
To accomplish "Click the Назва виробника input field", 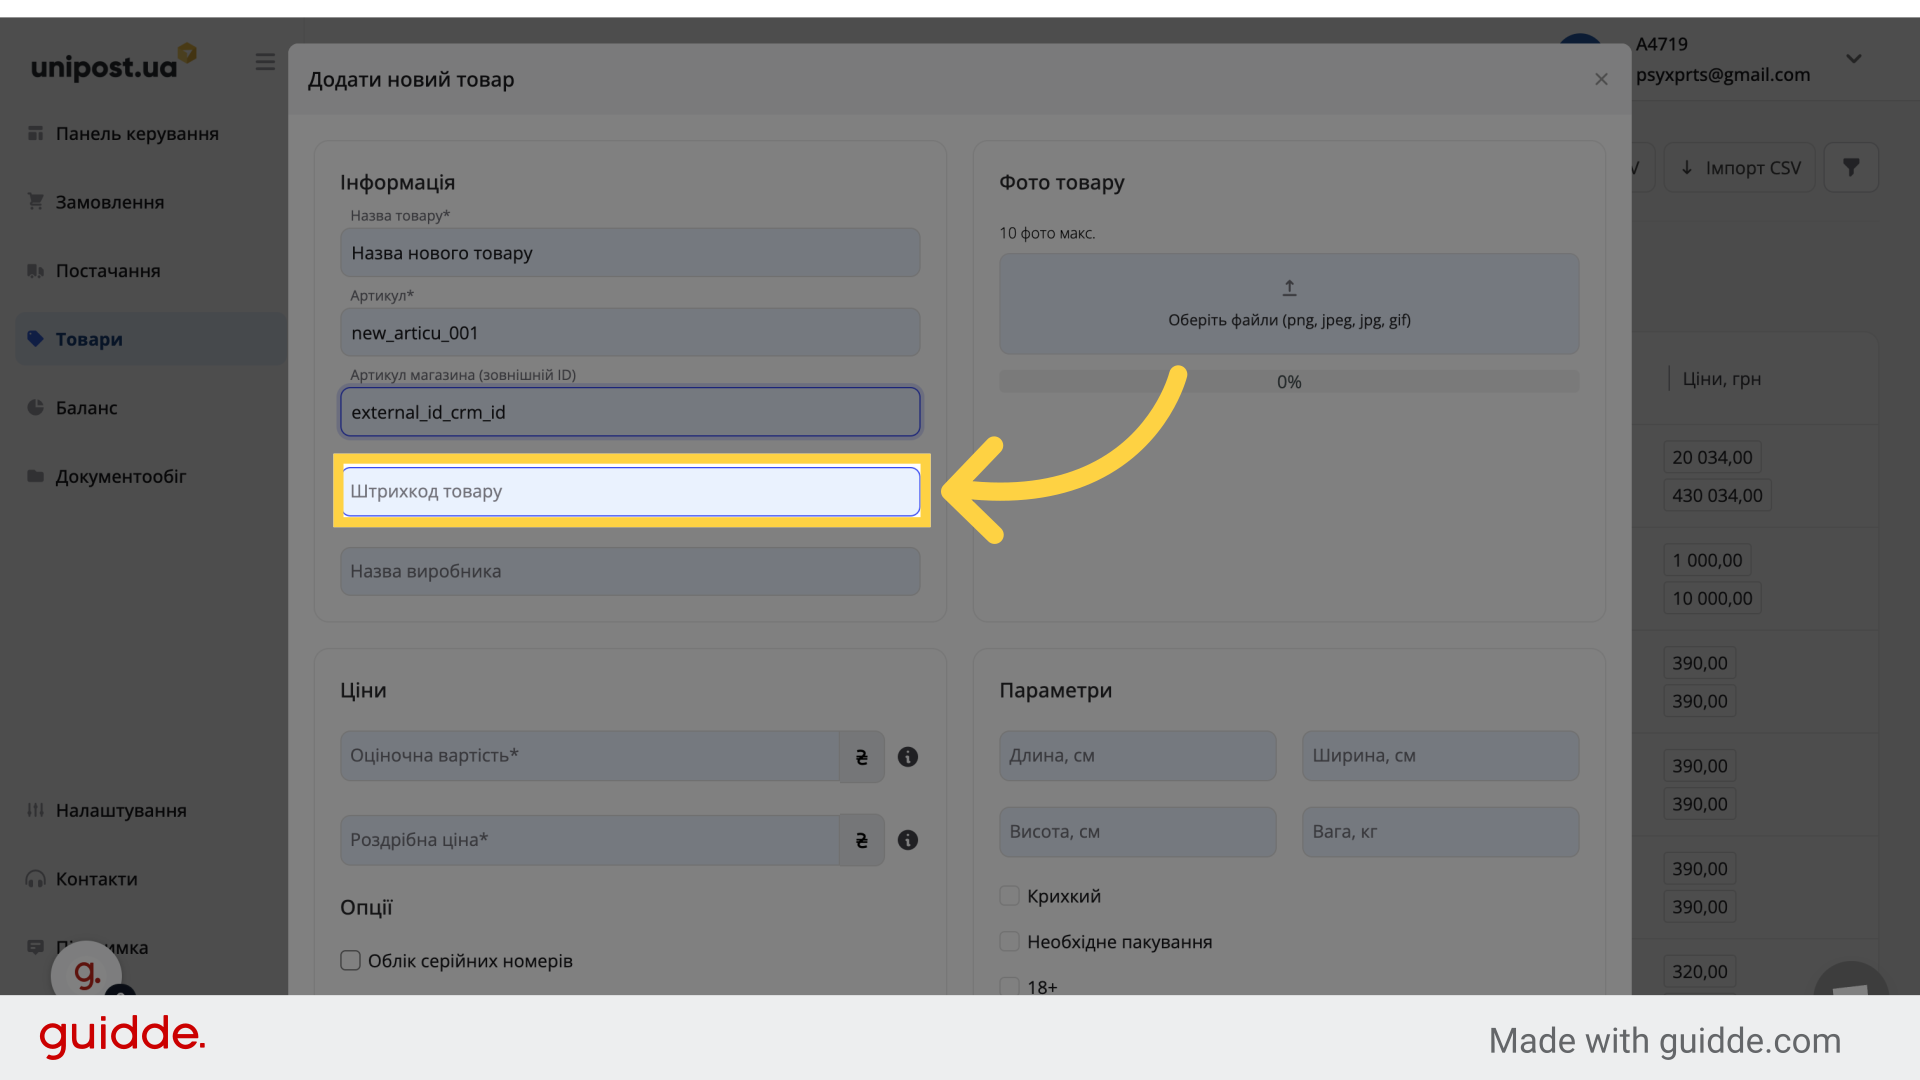I will (x=630, y=571).
